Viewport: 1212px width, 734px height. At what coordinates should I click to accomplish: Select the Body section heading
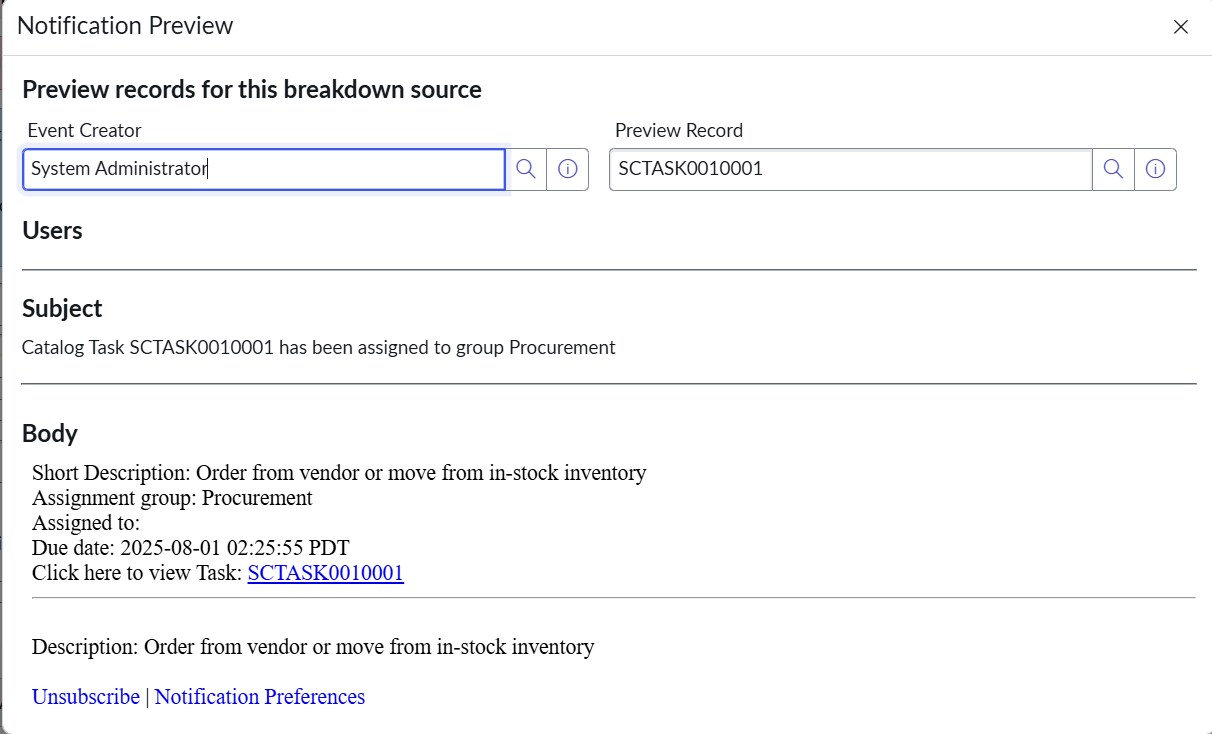[50, 433]
